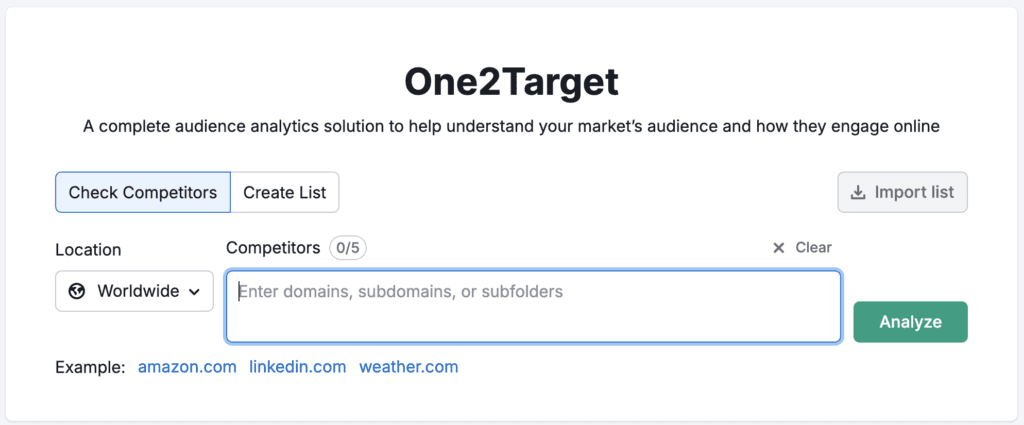
Task: Select the weather.com example link
Action: [409, 367]
